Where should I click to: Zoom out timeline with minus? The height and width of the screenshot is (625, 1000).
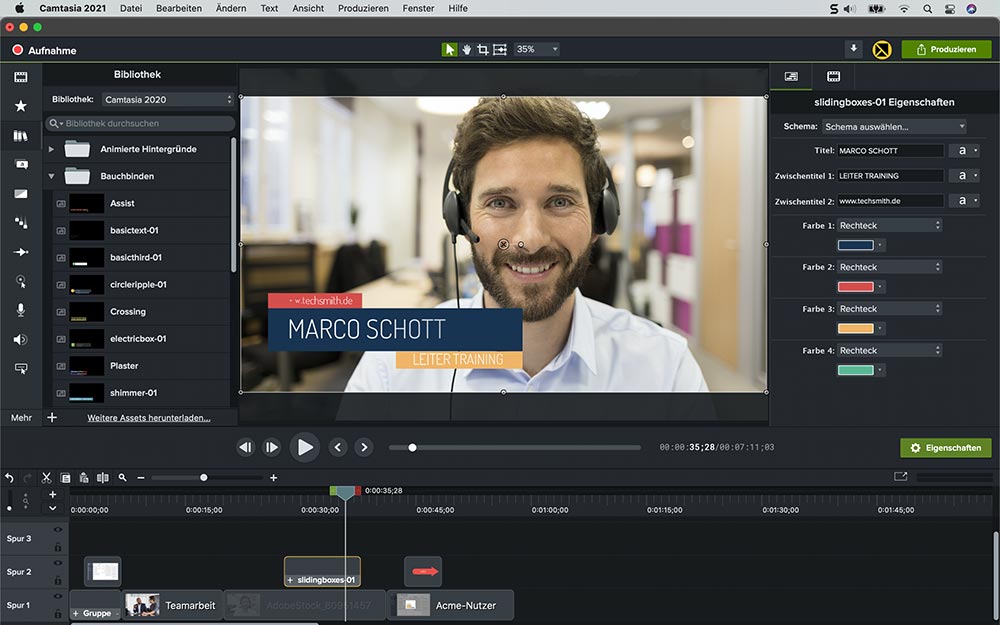(141, 478)
